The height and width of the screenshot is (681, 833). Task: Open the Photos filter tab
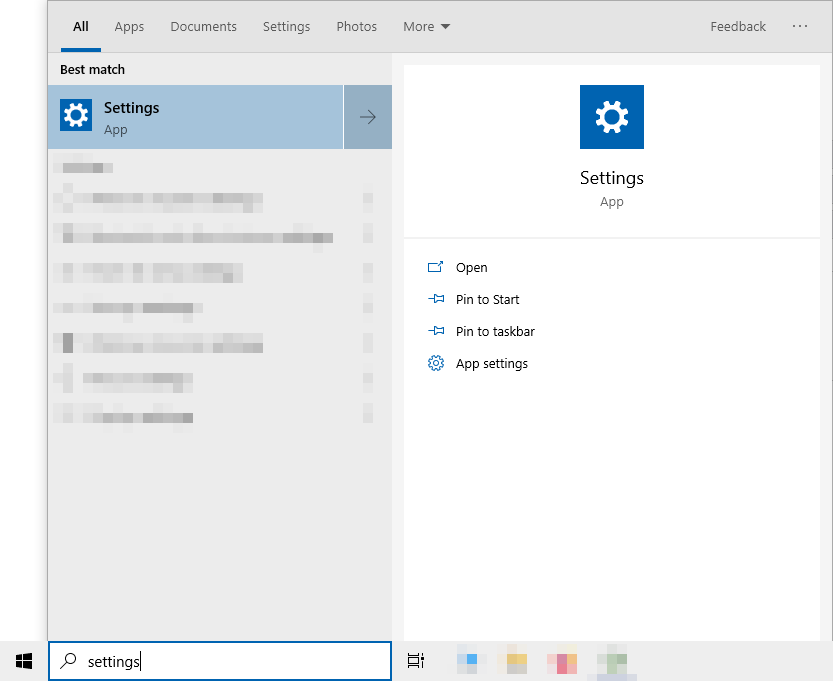pos(356,27)
